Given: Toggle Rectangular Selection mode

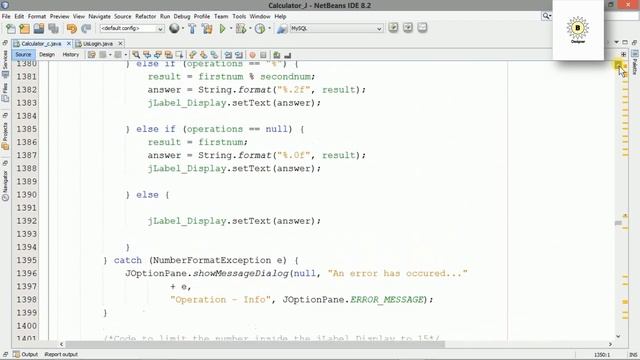Looking at the screenshot, I should point(179,55).
